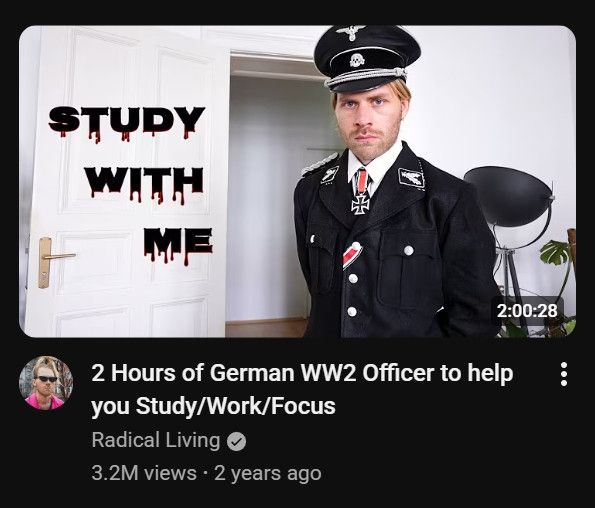
Task: Click the "2 years ago" upload date
Action: click(268, 473)
